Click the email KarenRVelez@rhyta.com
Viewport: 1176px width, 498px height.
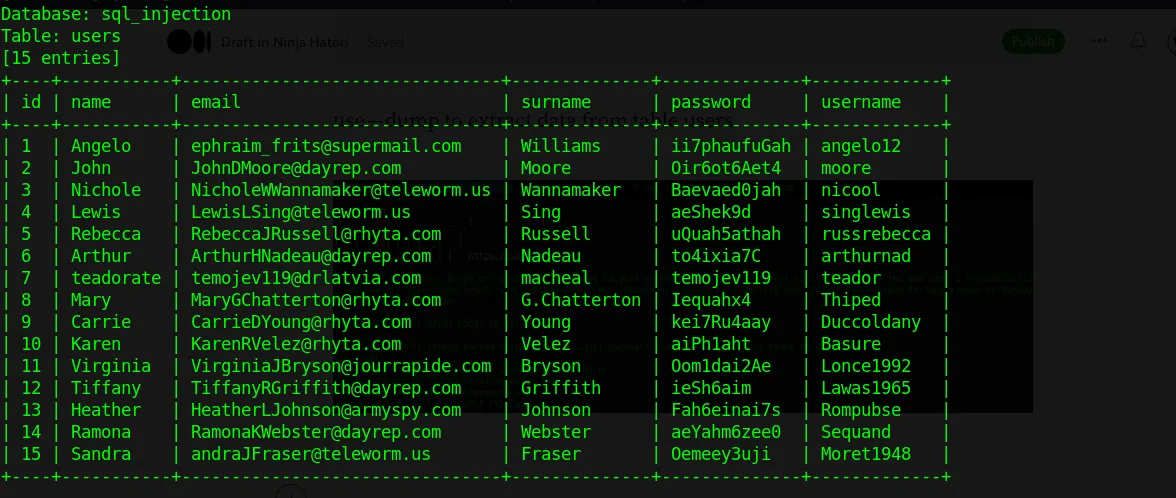click(x=296, y=344)
